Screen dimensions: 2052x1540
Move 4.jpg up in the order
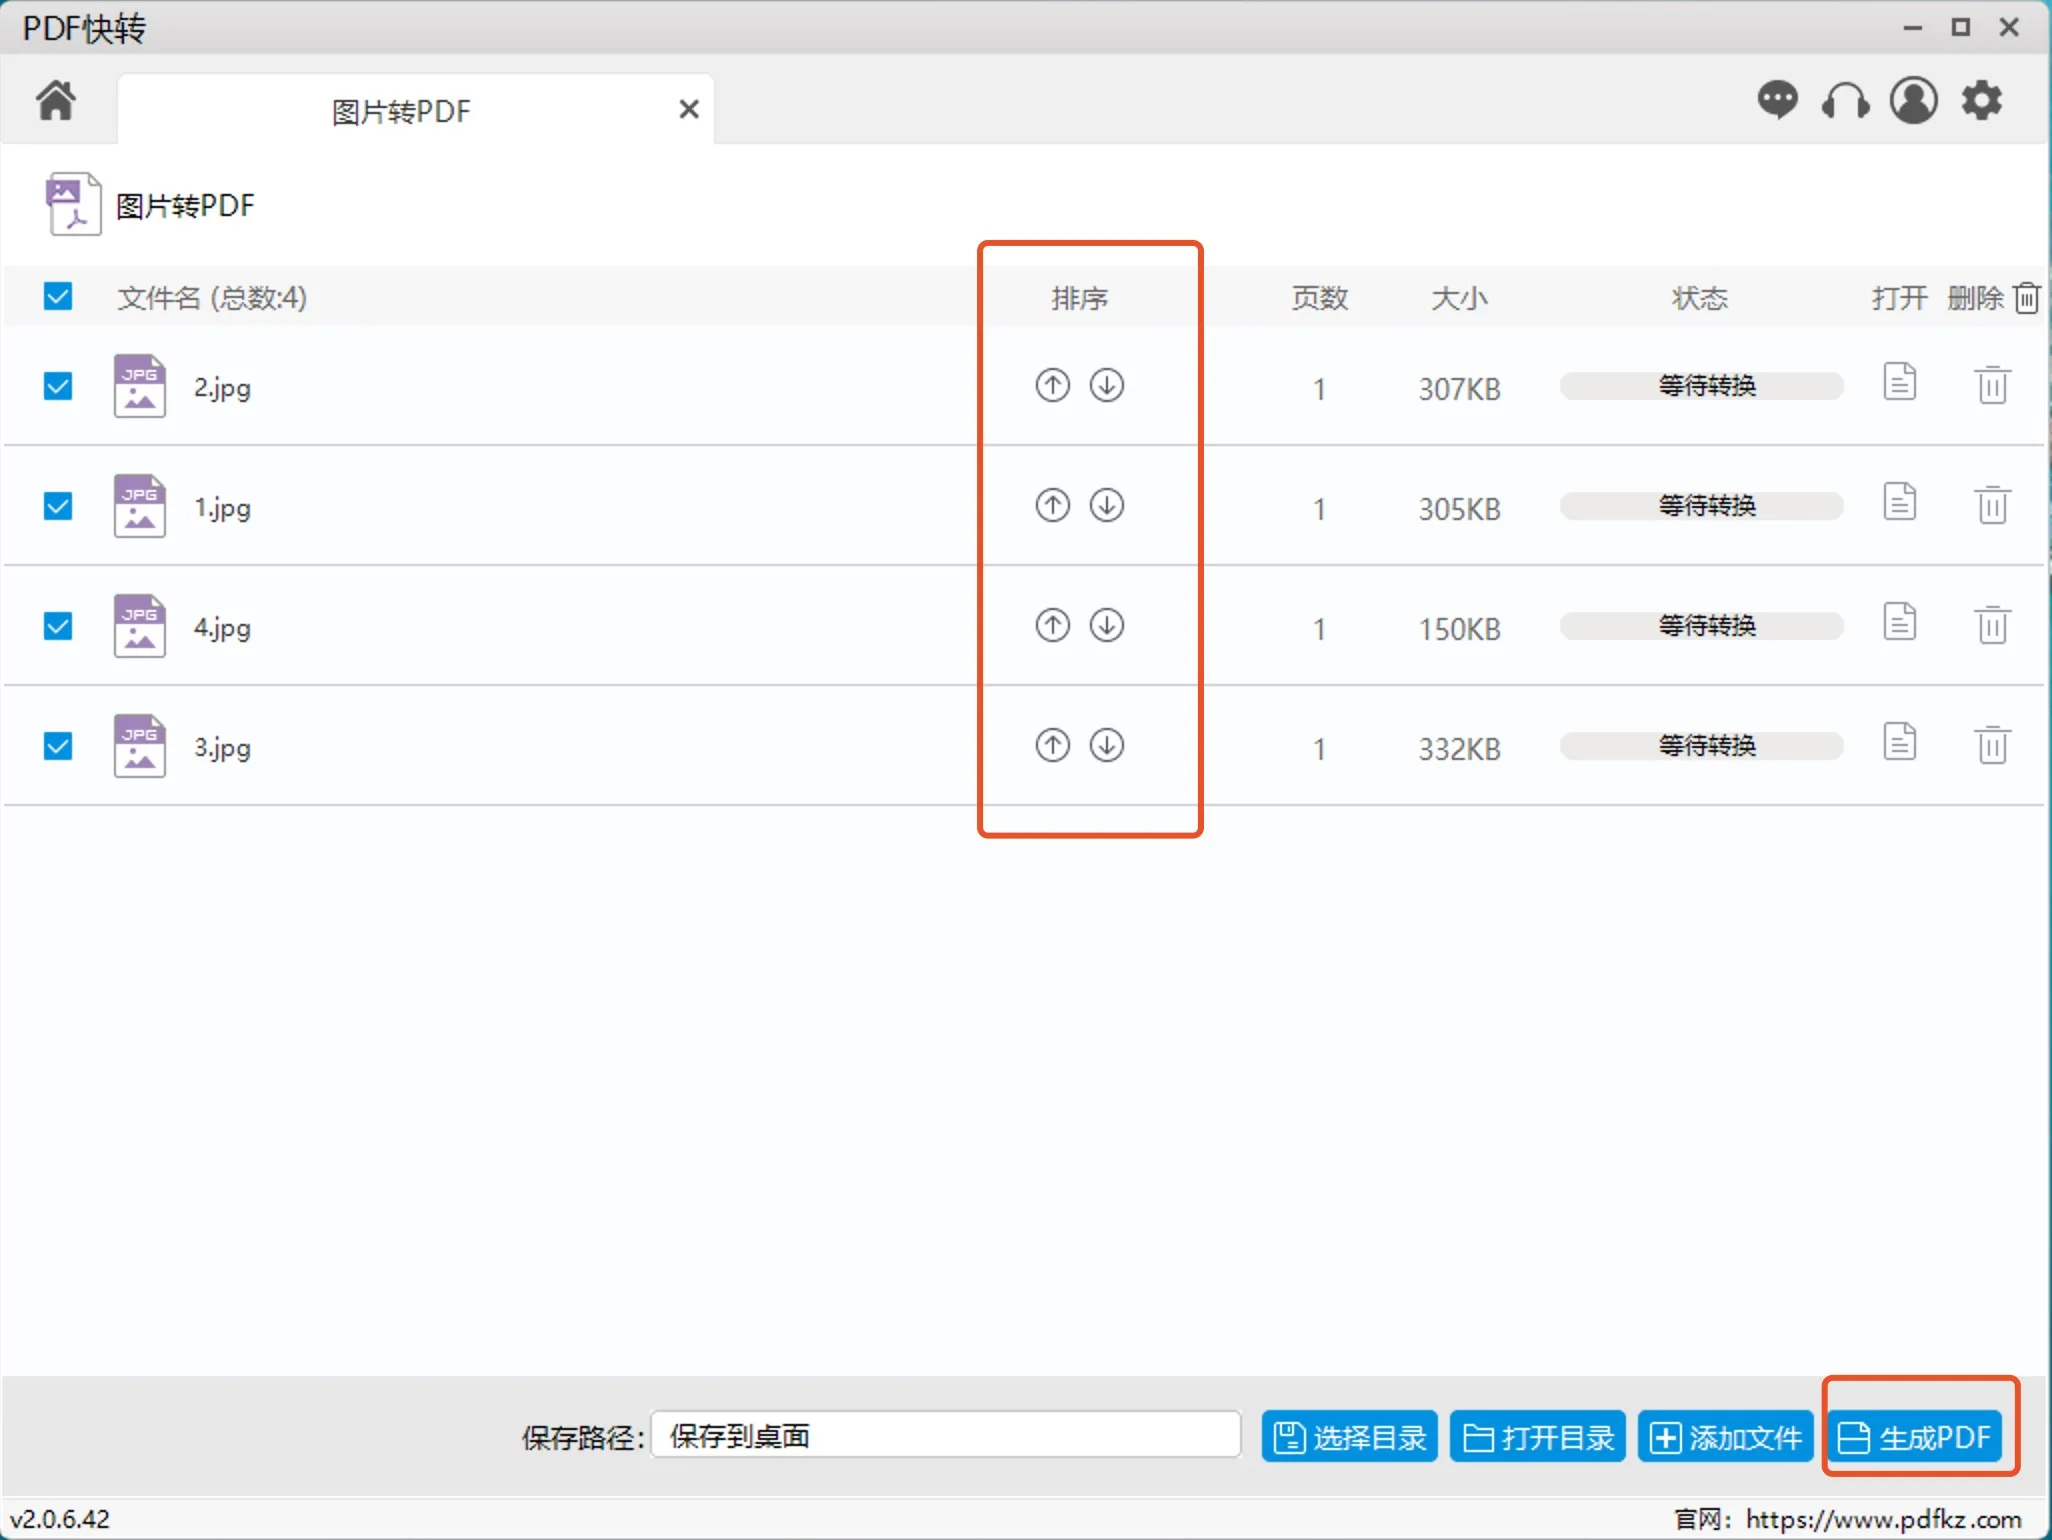click(x=1052, y=625)
